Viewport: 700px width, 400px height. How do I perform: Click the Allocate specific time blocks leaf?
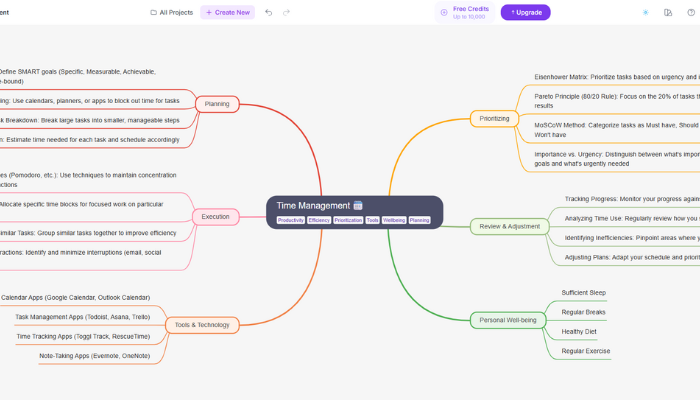click(81, 204)
